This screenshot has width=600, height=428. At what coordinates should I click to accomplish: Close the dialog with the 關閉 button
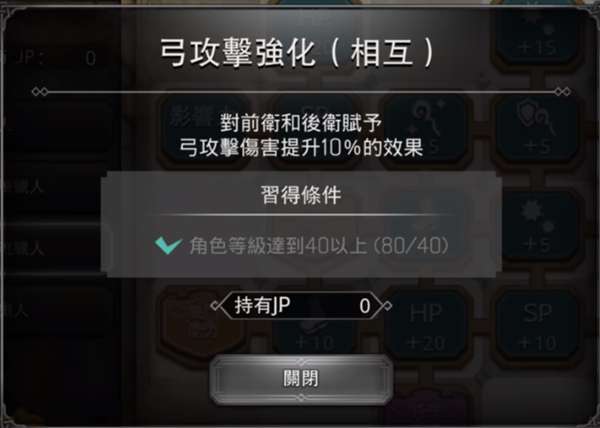point(301,379)
